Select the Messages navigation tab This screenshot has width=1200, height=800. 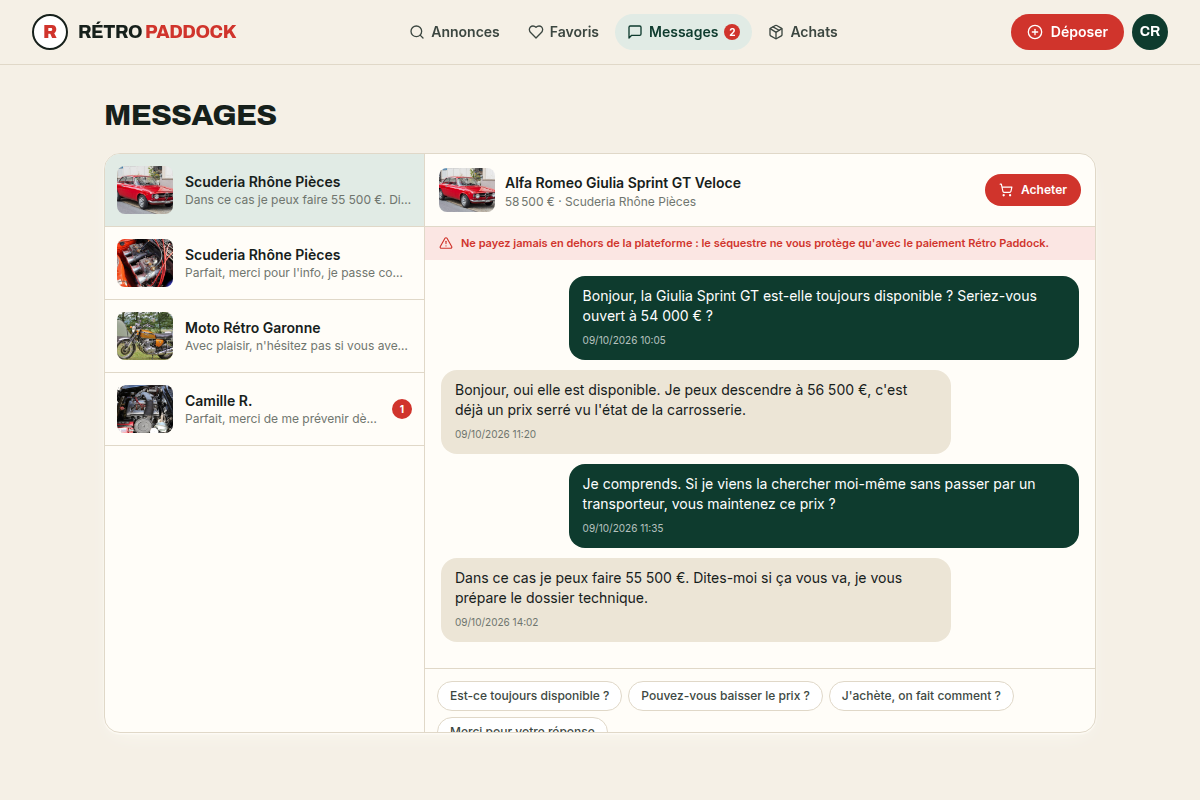click(x=683, y=32)
